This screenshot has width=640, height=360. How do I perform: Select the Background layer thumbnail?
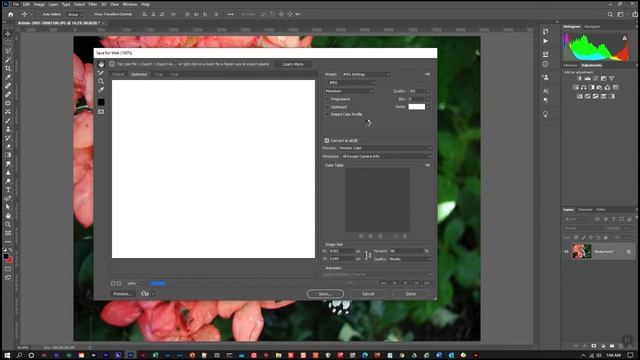click(x=581, y=251)
